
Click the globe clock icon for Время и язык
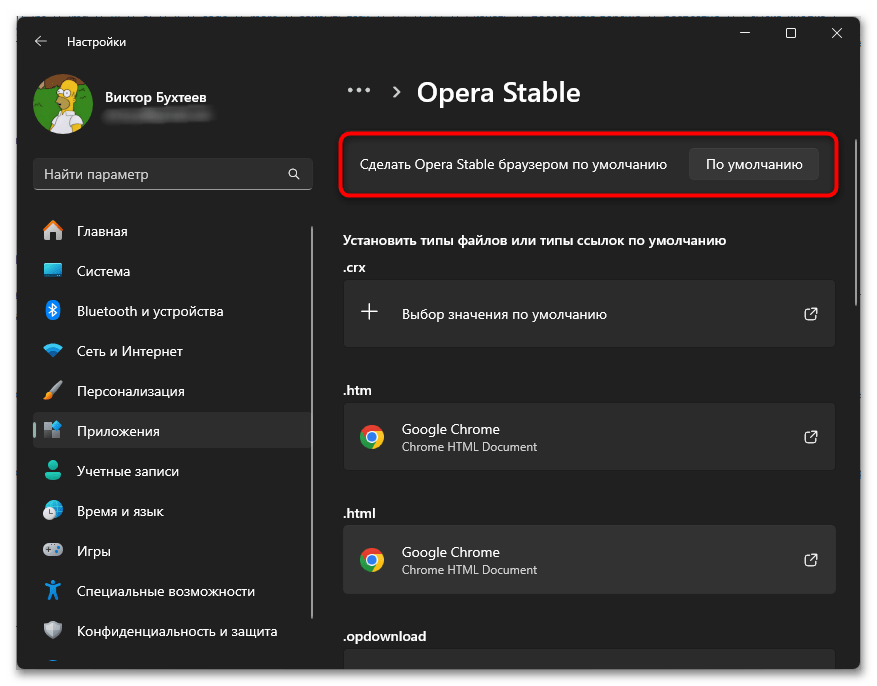pyautogui.click(x=53, y=510)
